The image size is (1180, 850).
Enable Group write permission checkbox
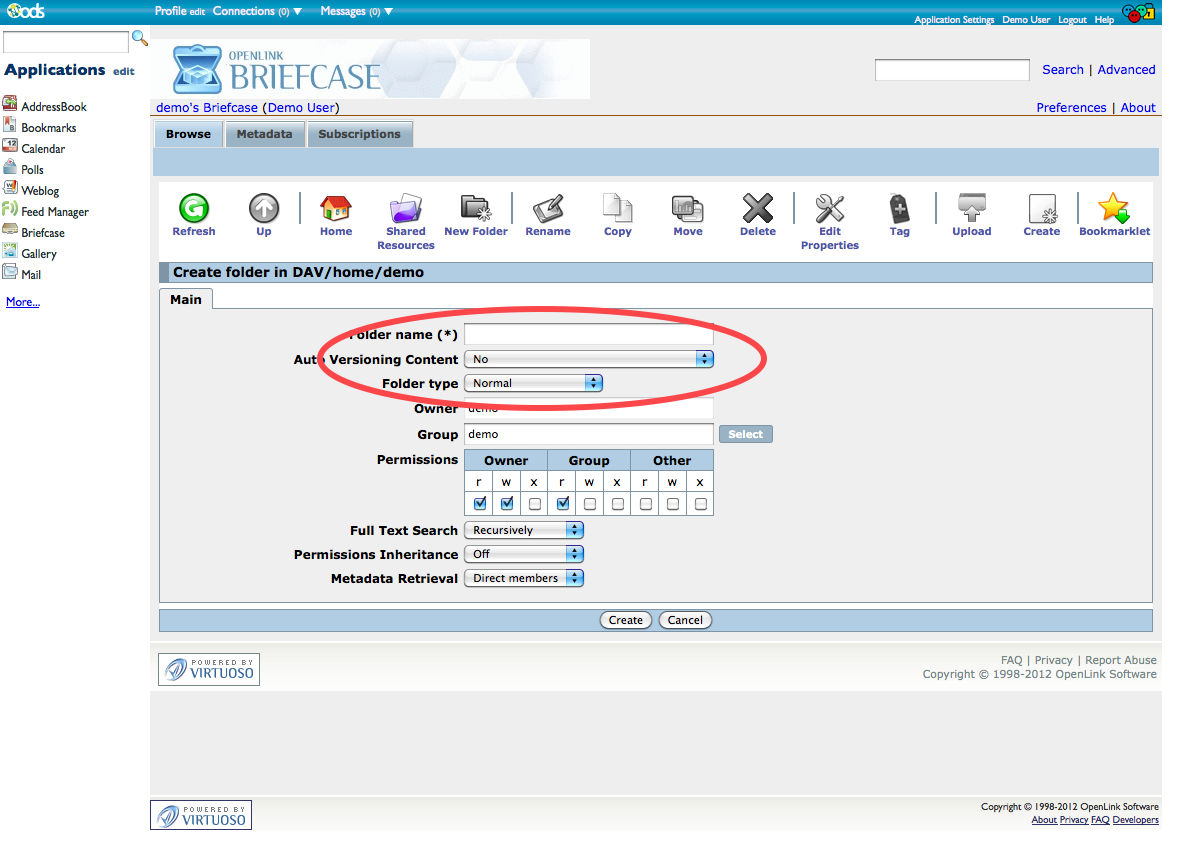(590, 503)
